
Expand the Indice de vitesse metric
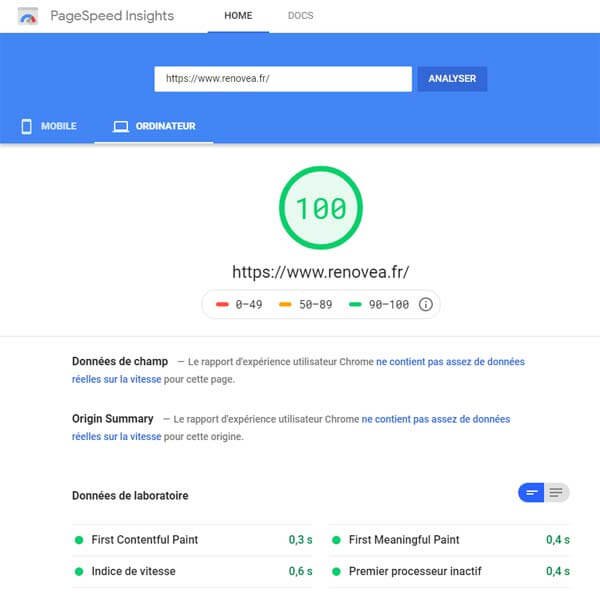pos(133,571)
